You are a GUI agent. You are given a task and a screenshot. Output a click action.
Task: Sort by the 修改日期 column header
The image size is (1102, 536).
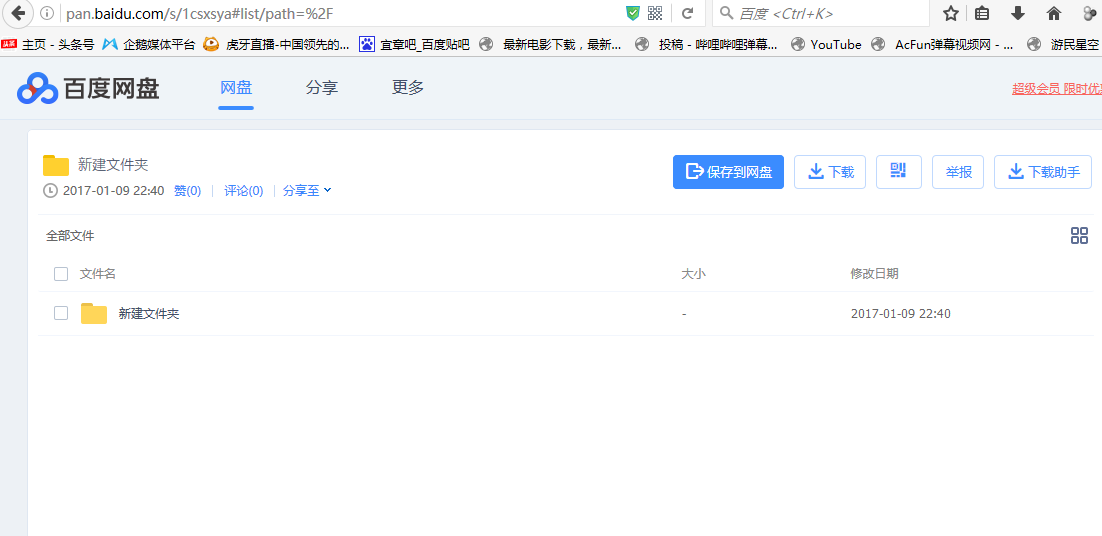pyautogui.click(x=874, y=274)
